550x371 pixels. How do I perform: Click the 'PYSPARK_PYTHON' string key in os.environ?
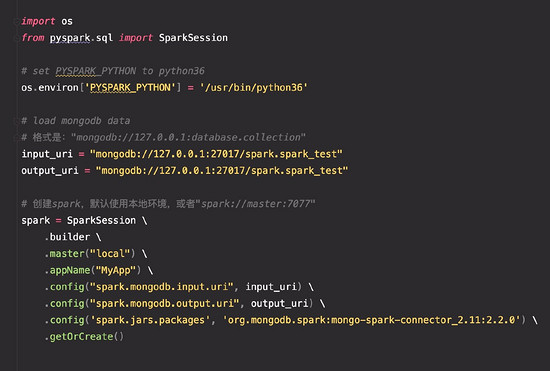click(x=130, y=87)
